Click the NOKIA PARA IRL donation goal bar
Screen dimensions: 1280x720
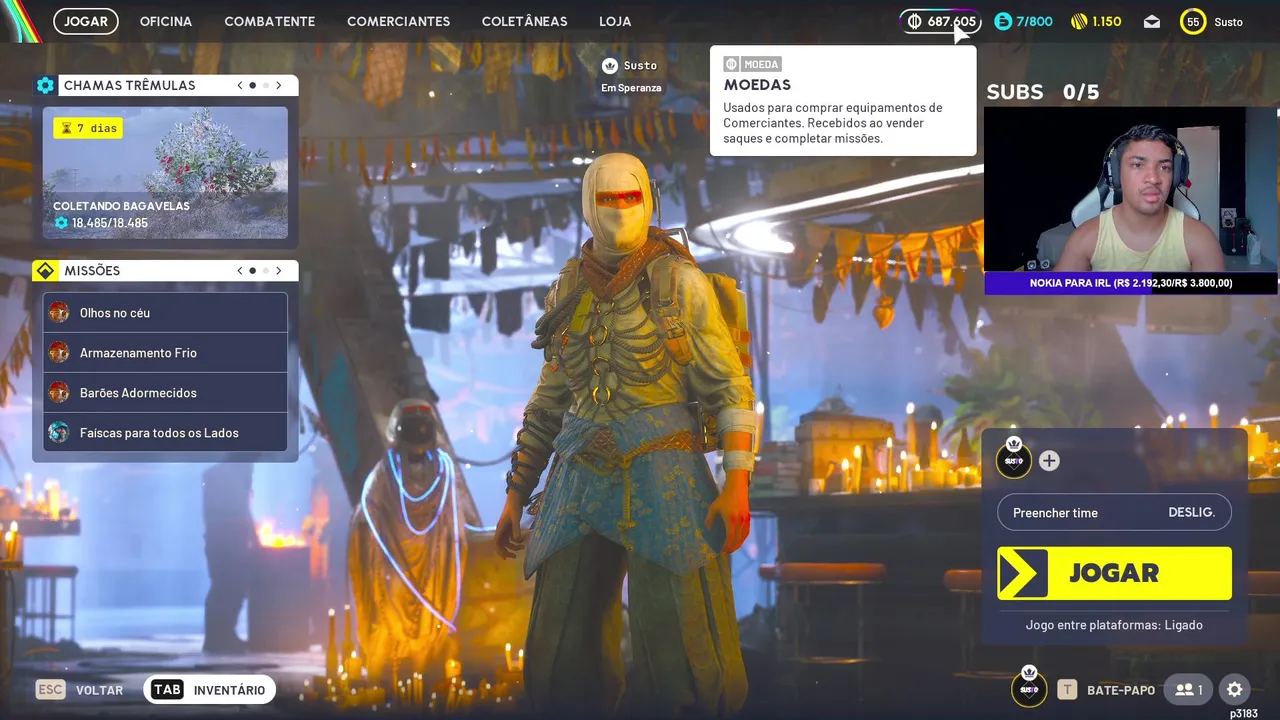1131,283
